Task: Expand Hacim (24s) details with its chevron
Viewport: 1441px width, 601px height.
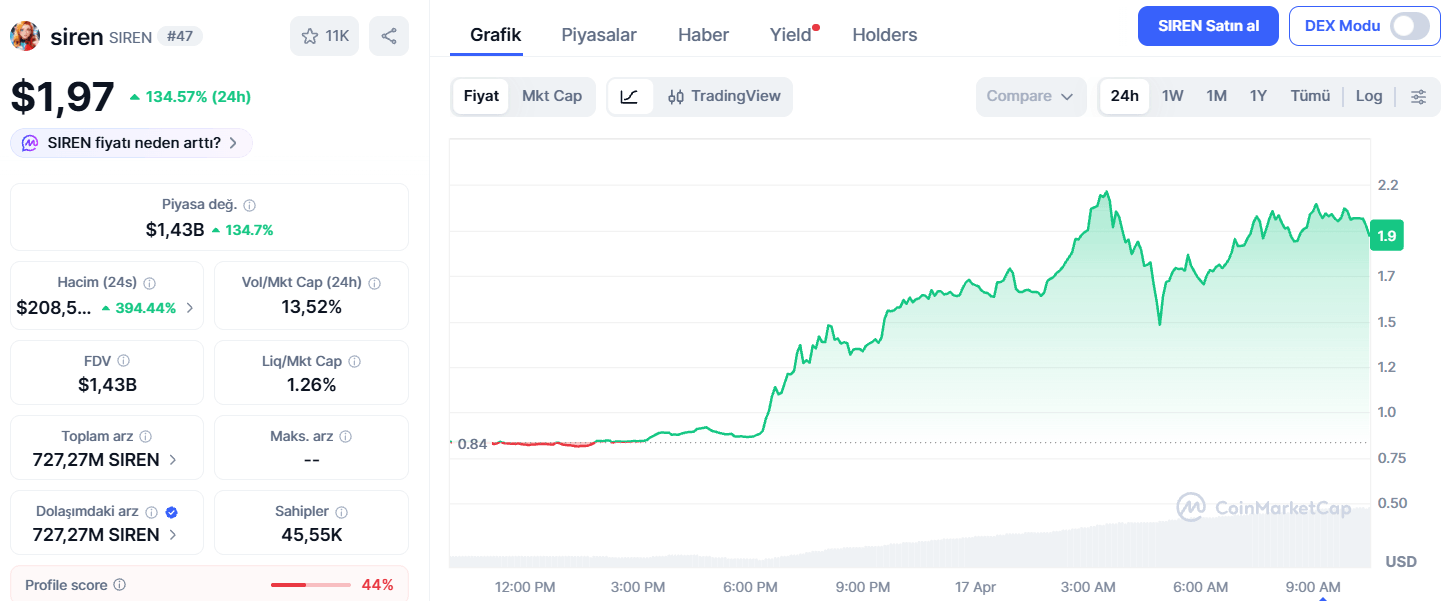Action: point(189,307)
